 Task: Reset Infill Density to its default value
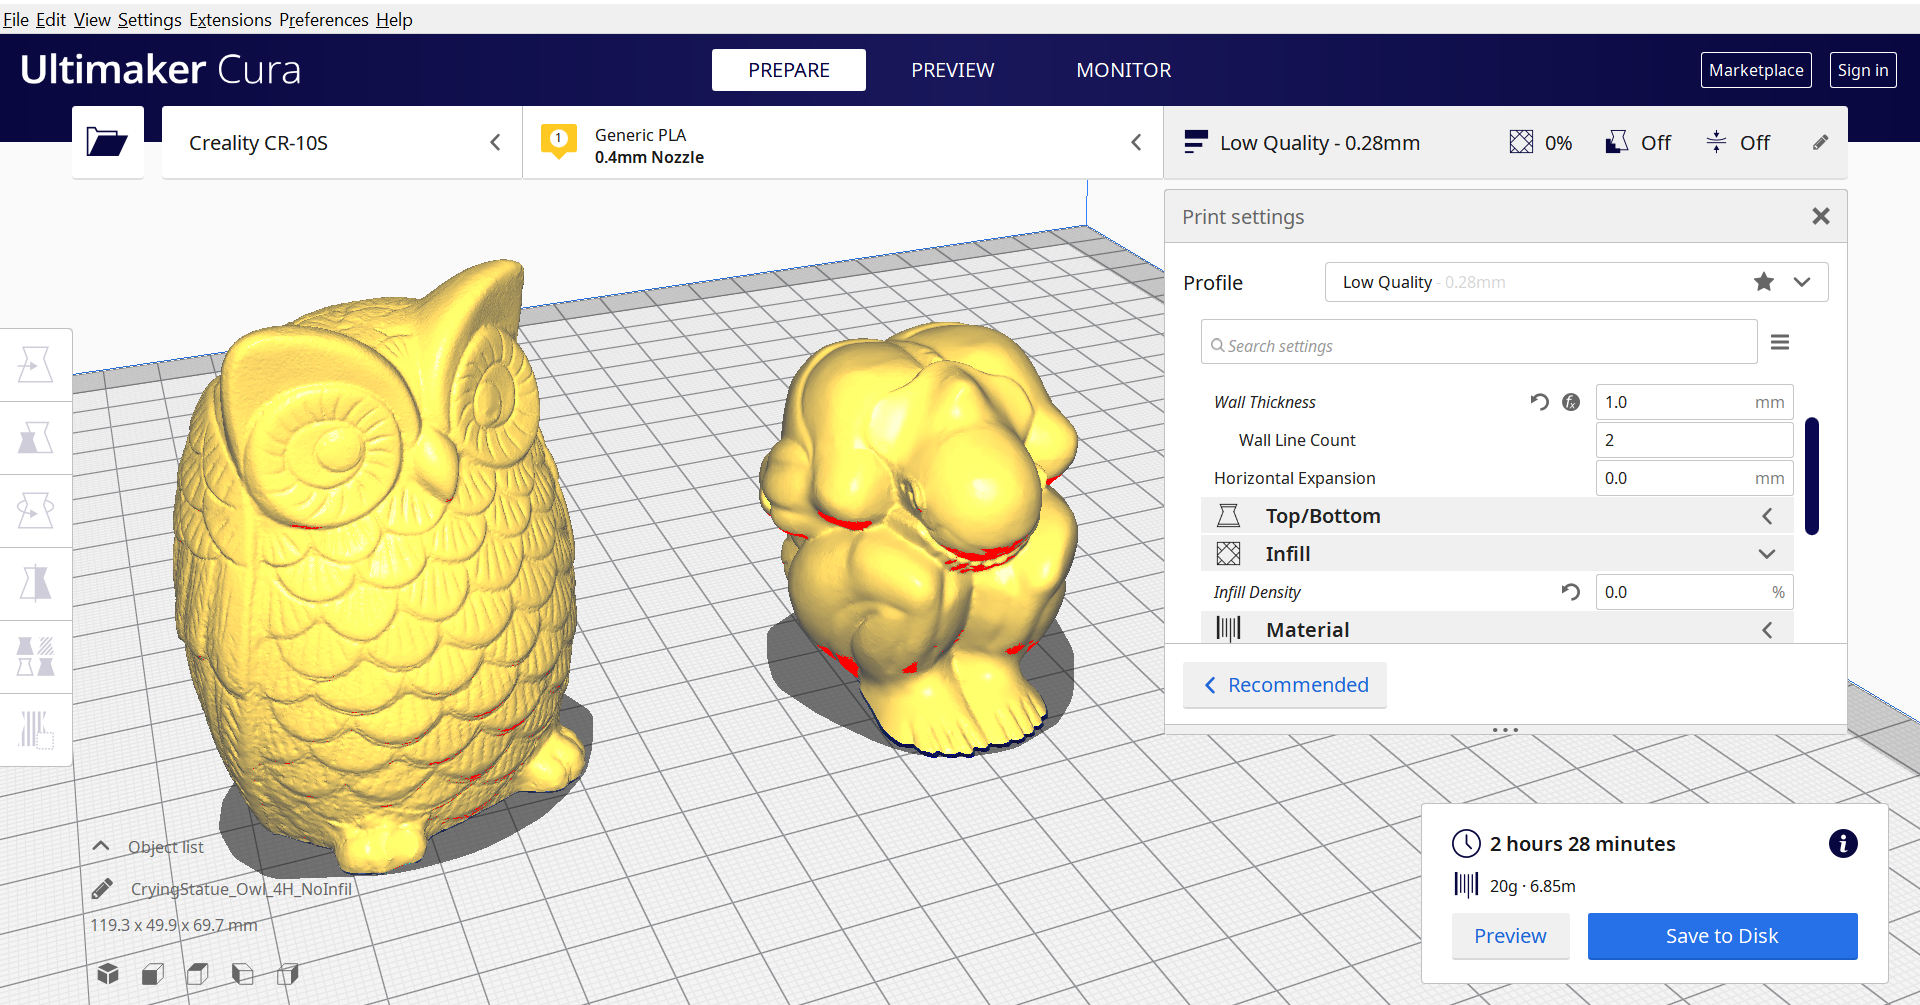click(1571, 592)
